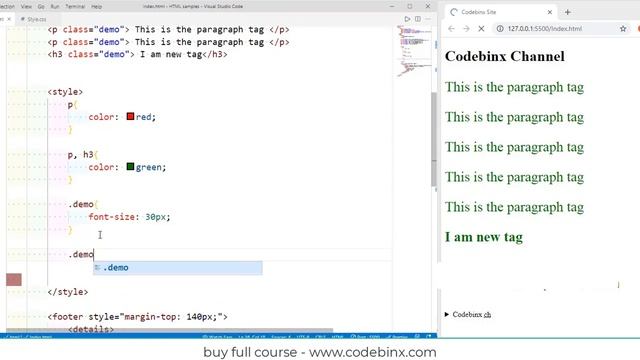Click the Port 5500 Live Server status item
This screenshot has width=640, height=360.
[x=365, y=337]
